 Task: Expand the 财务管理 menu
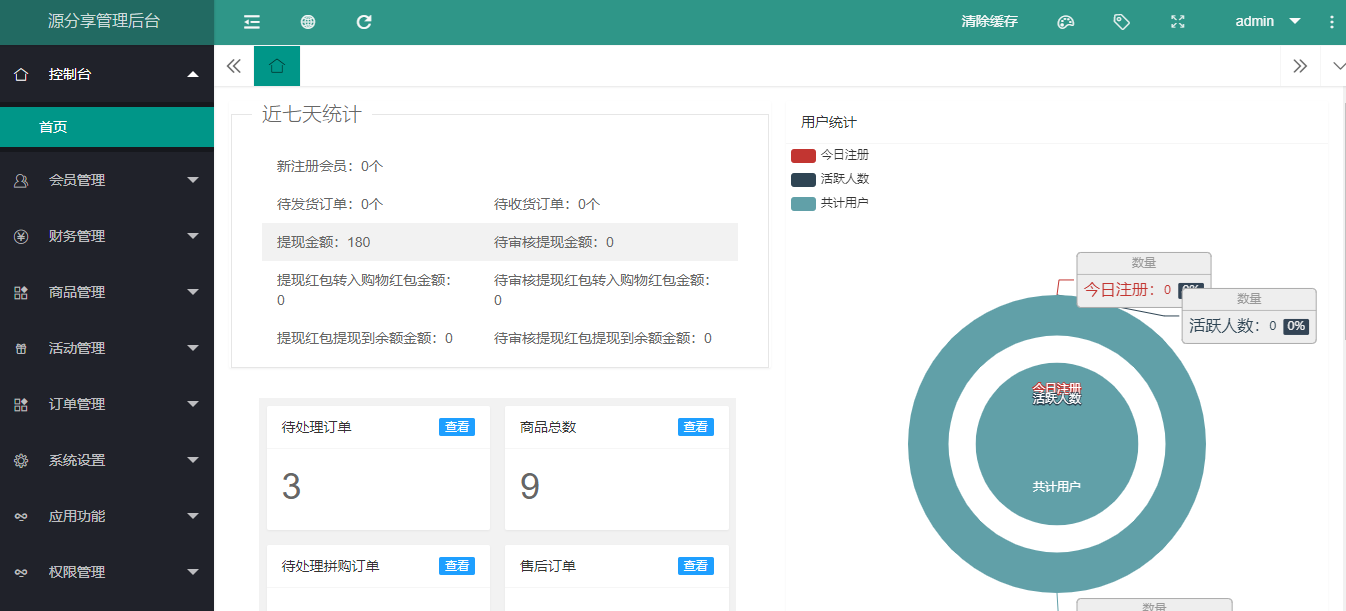[x=193, y=236]
